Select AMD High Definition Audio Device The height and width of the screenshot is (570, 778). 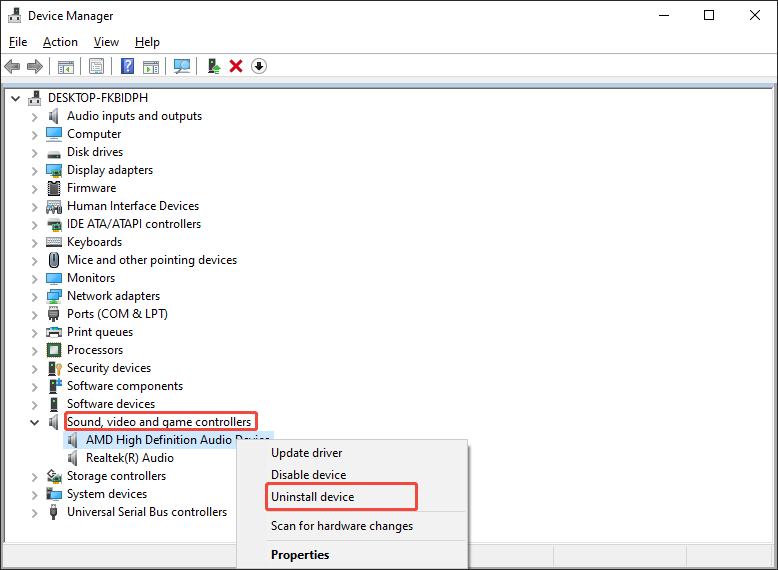pos(169,440)
